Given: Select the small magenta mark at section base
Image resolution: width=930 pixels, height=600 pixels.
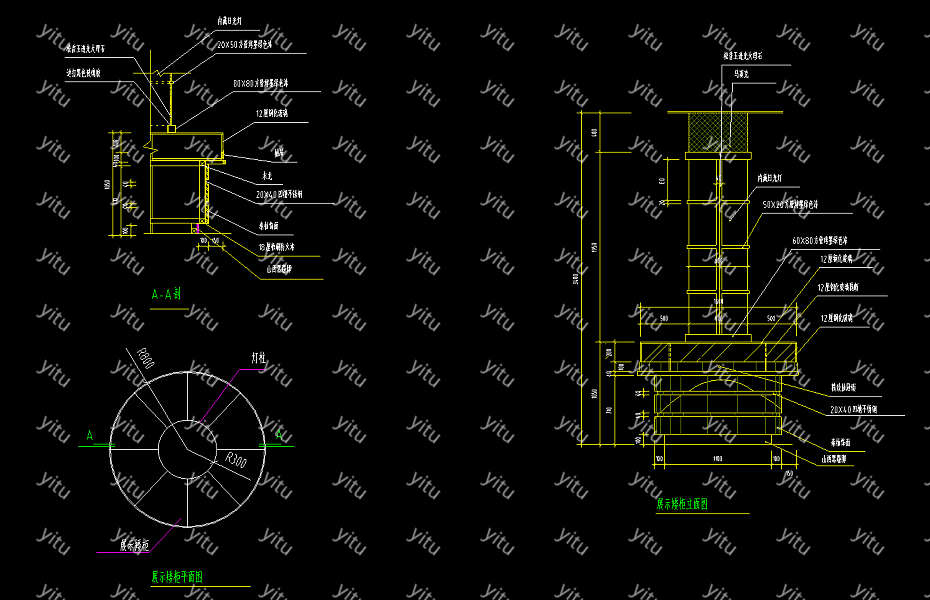Looking at the screenshot, I should click(198, 229).
